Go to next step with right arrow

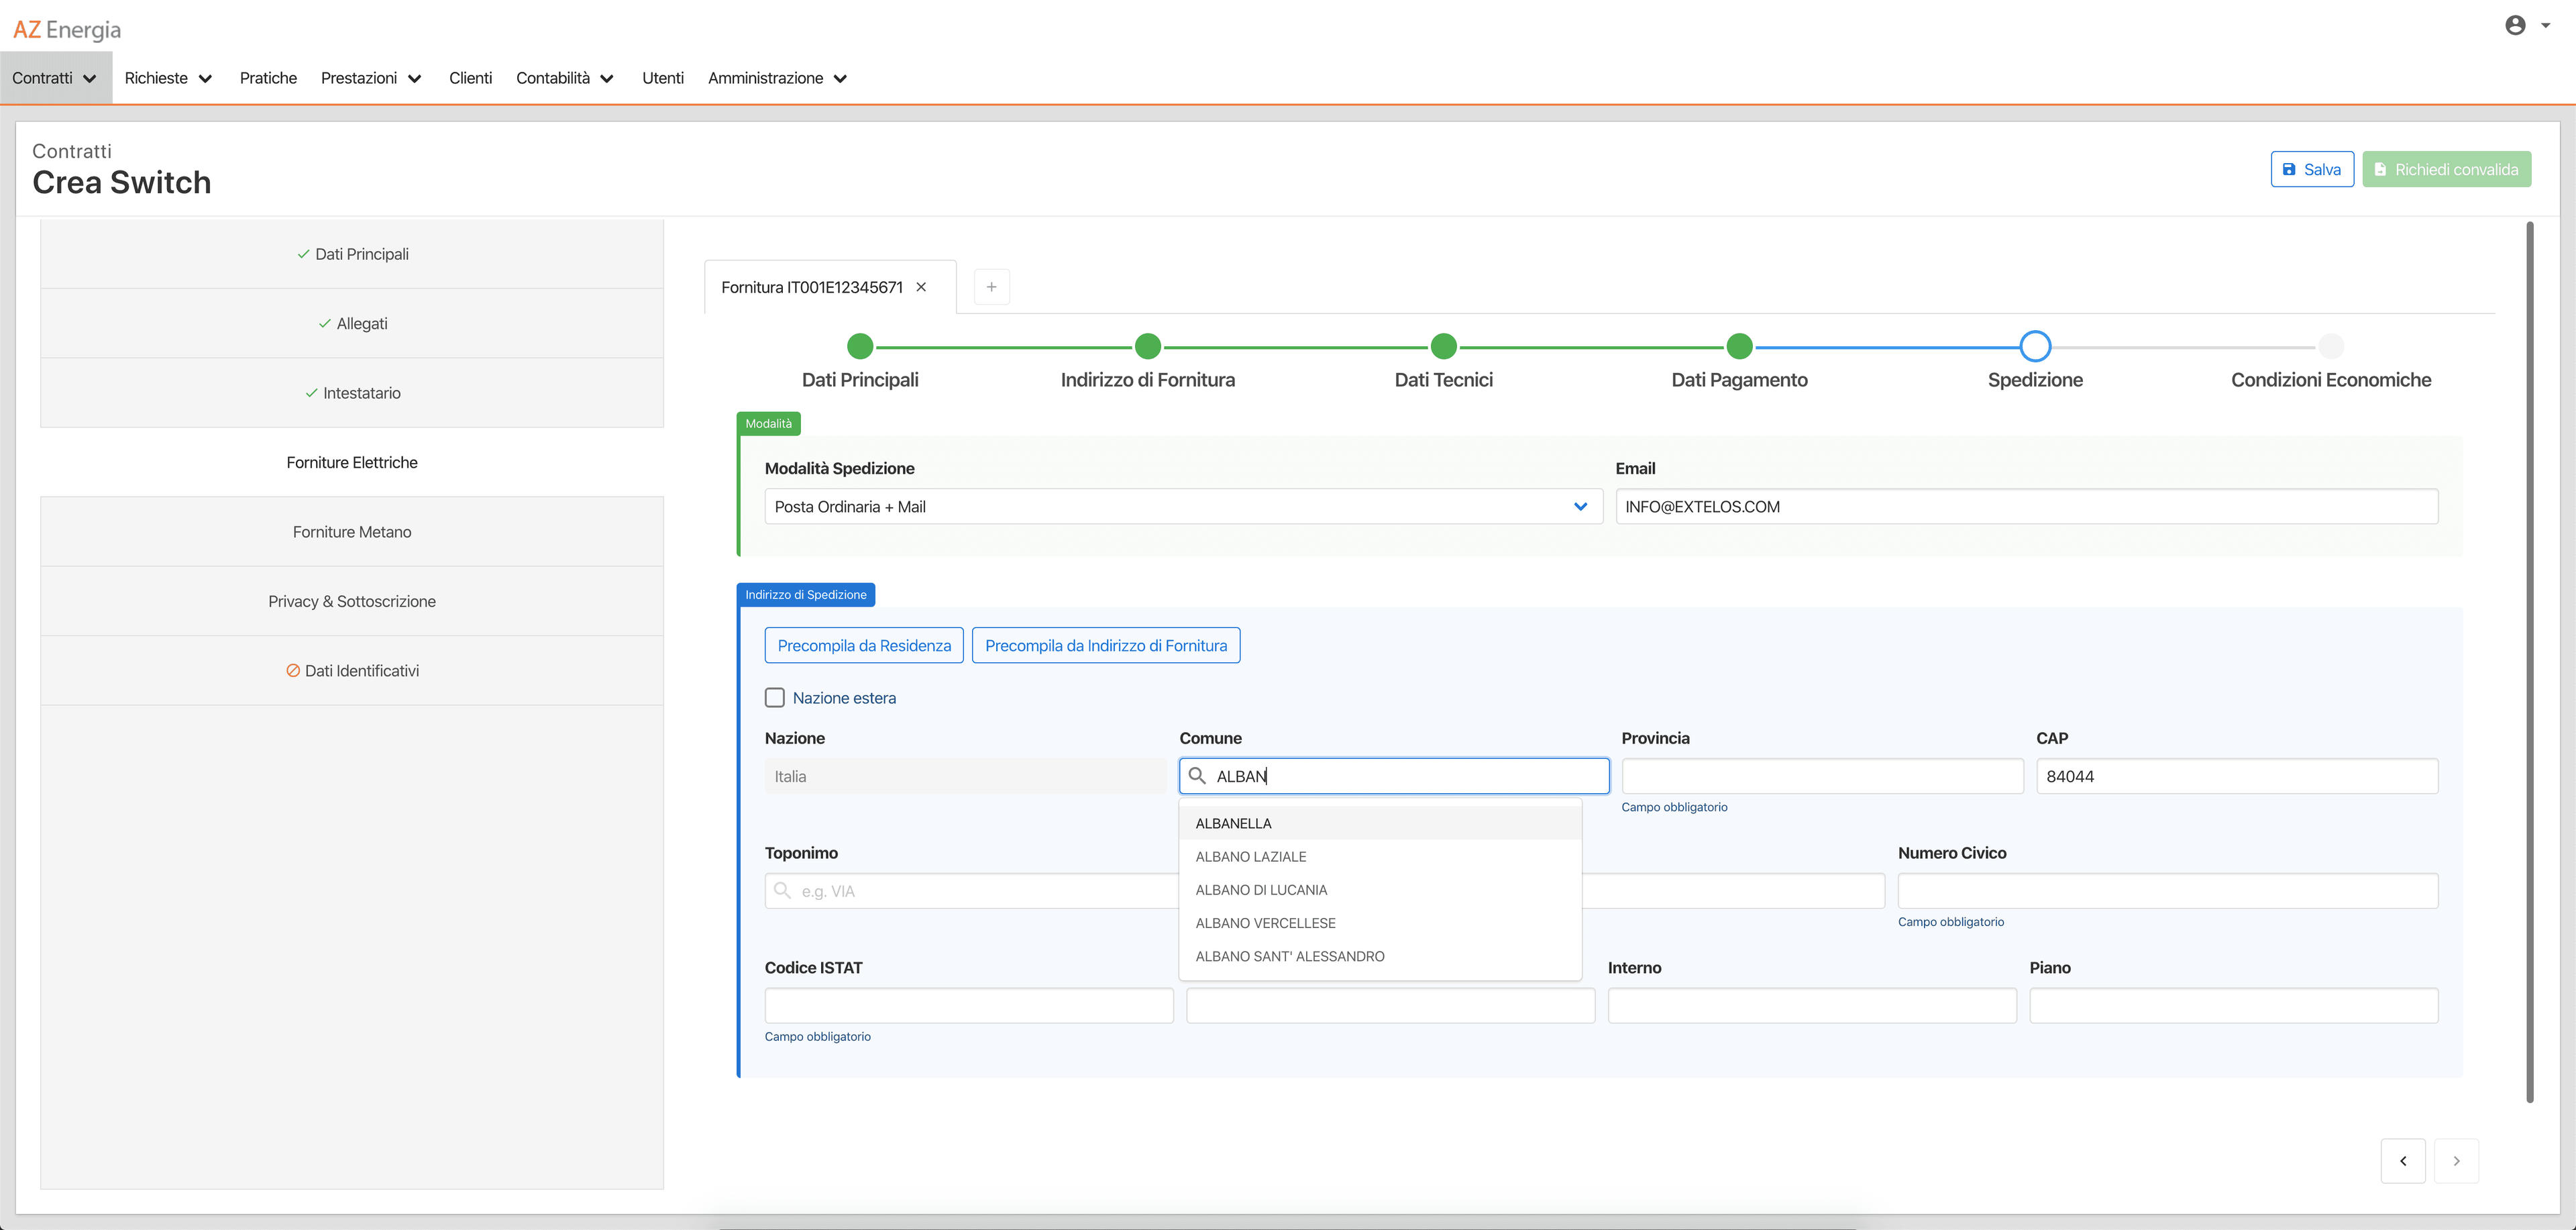click(x=2456, y=1161)
